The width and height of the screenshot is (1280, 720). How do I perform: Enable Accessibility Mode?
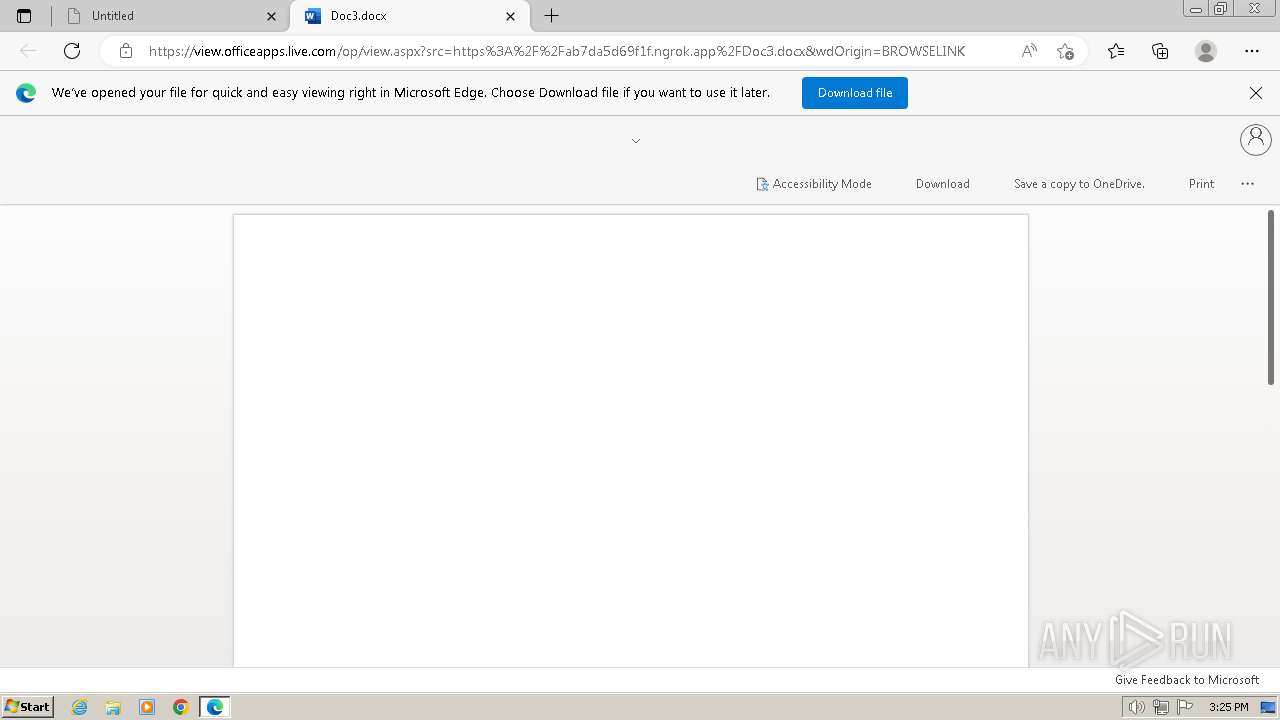pyautogui.click(x=814, y=184)
